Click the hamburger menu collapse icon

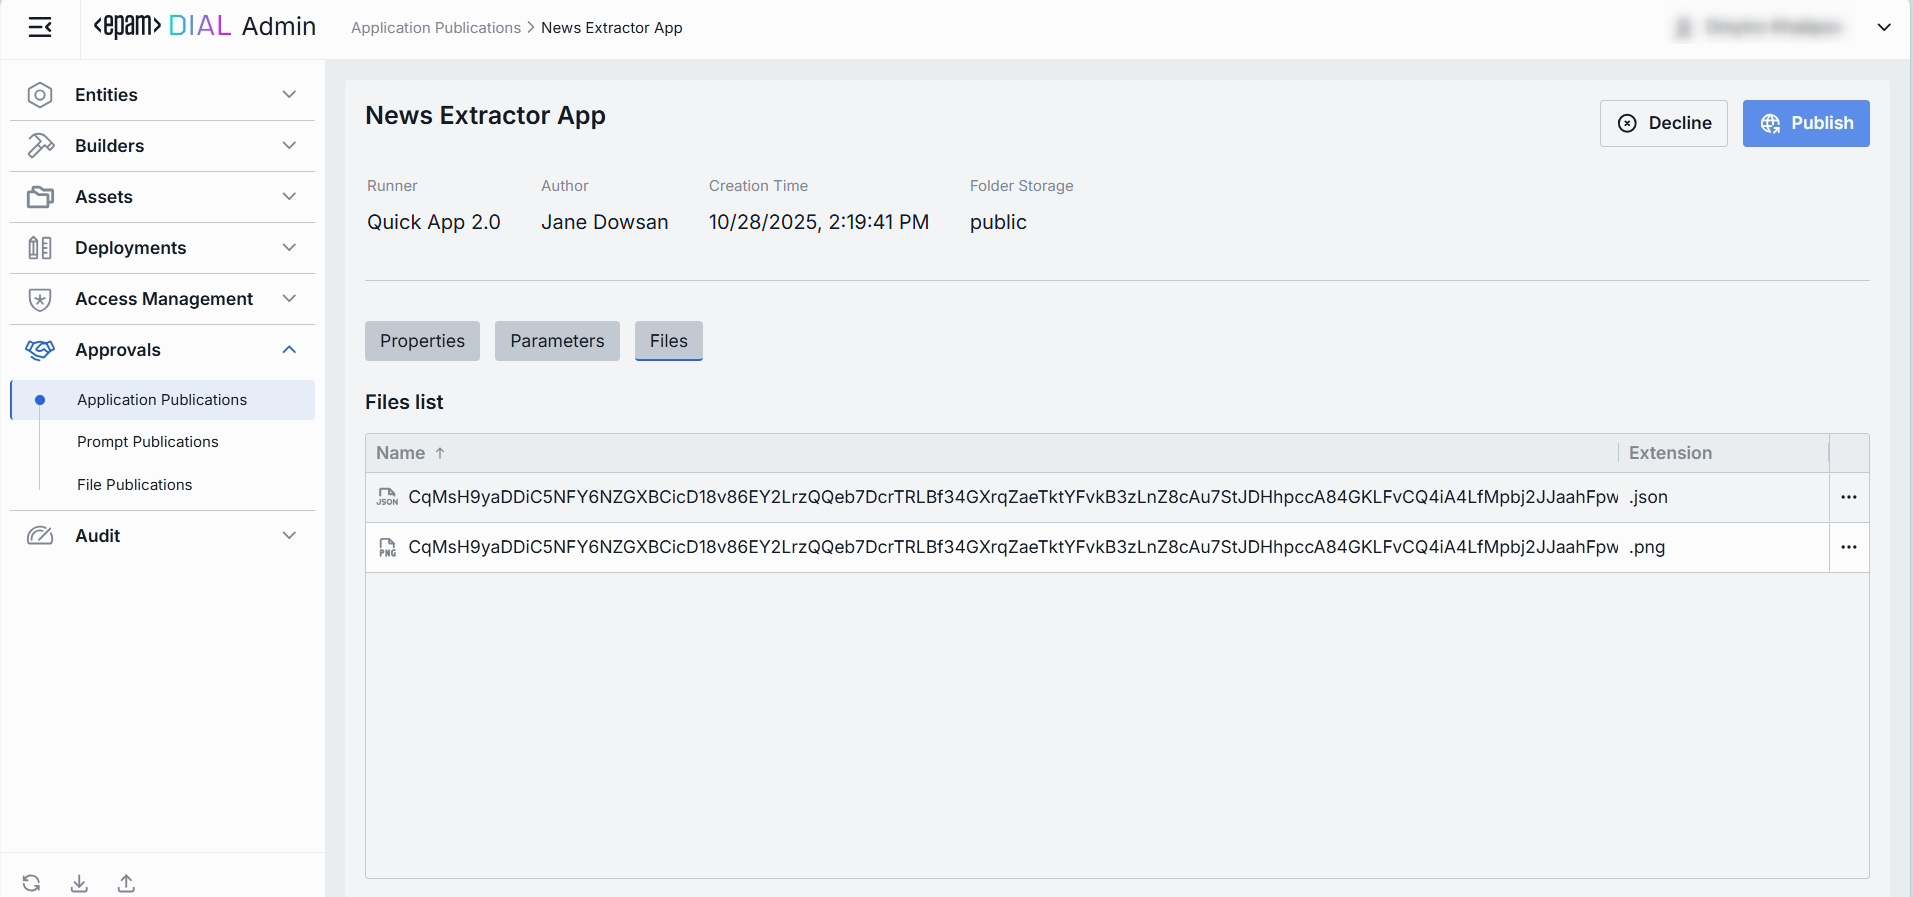pyautogui.click(x=40, y=27)
